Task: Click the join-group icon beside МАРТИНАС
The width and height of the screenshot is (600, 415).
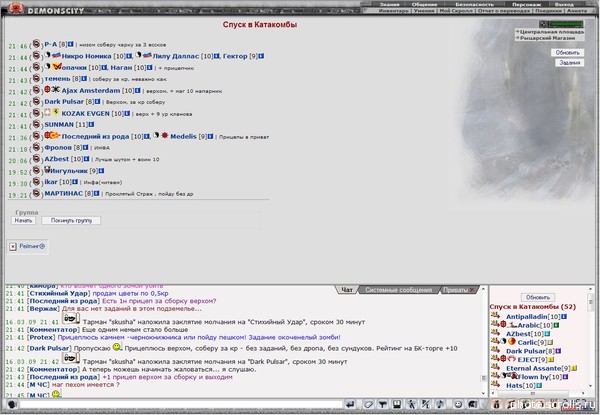Action: click(x=36, y=193)
